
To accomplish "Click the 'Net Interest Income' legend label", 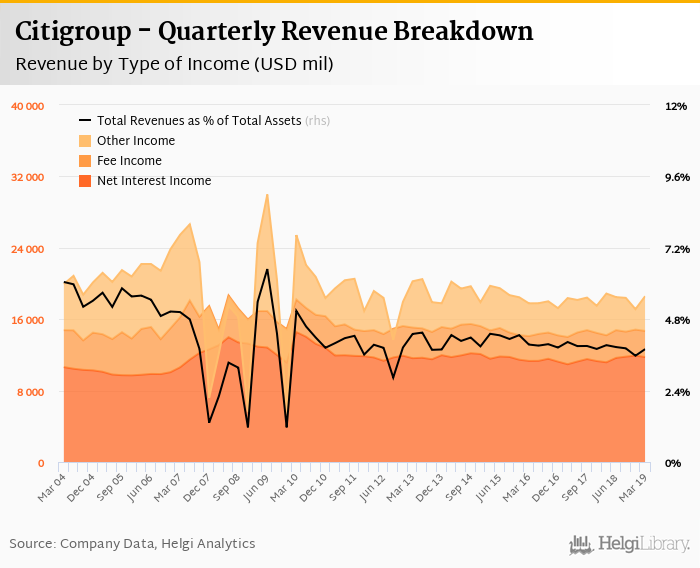I will tap(154, 181).
